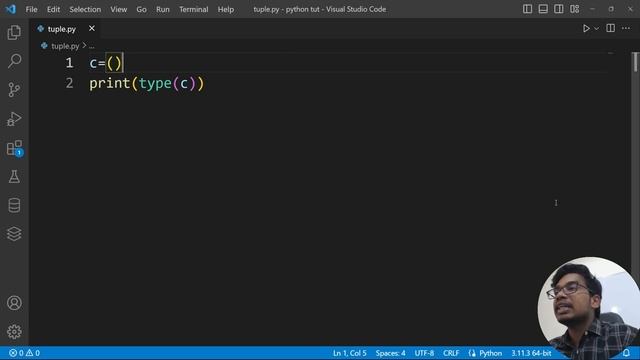Open the Extensions view

pyautogui.click(x=14, y=148)
